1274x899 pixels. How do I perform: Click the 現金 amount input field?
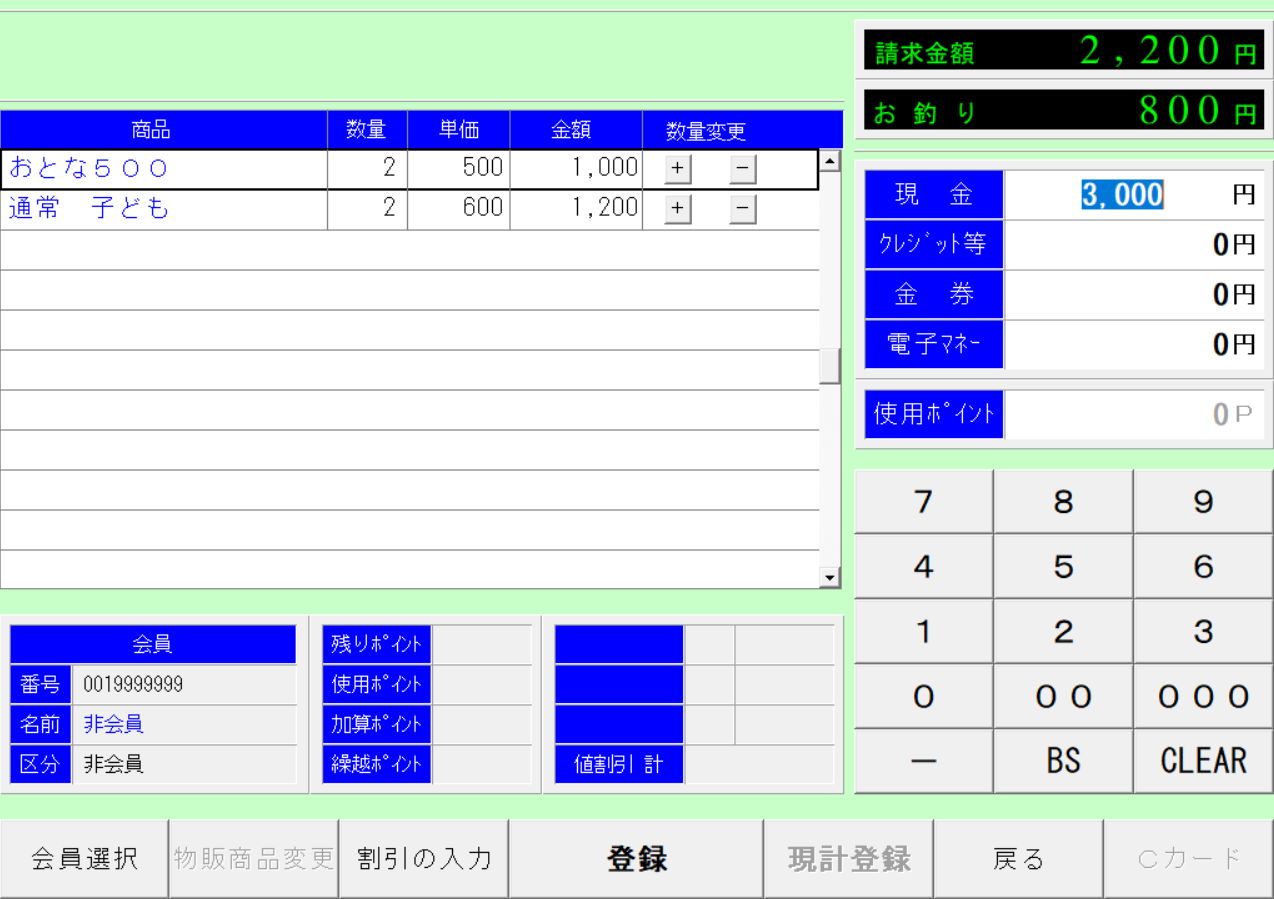coord(1134,194)
